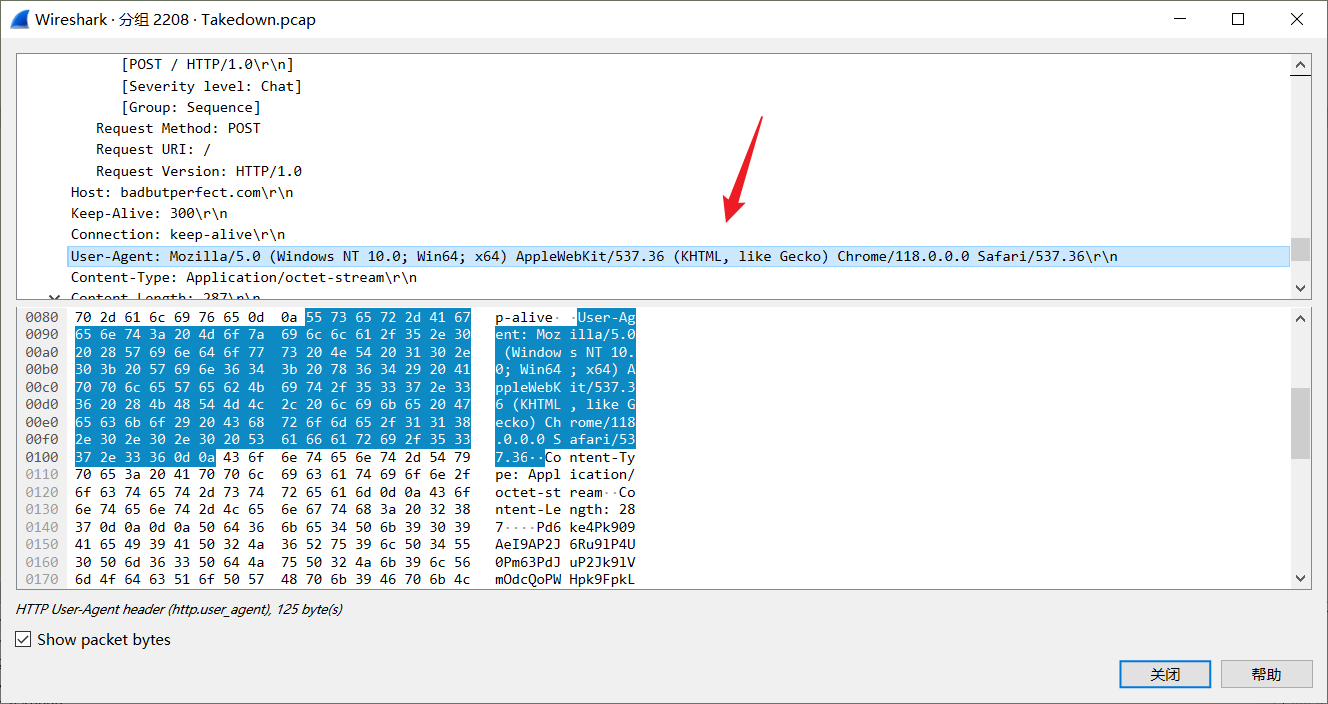Click ASCII text '(Window s NT 10.'

(x=569, y=352)
